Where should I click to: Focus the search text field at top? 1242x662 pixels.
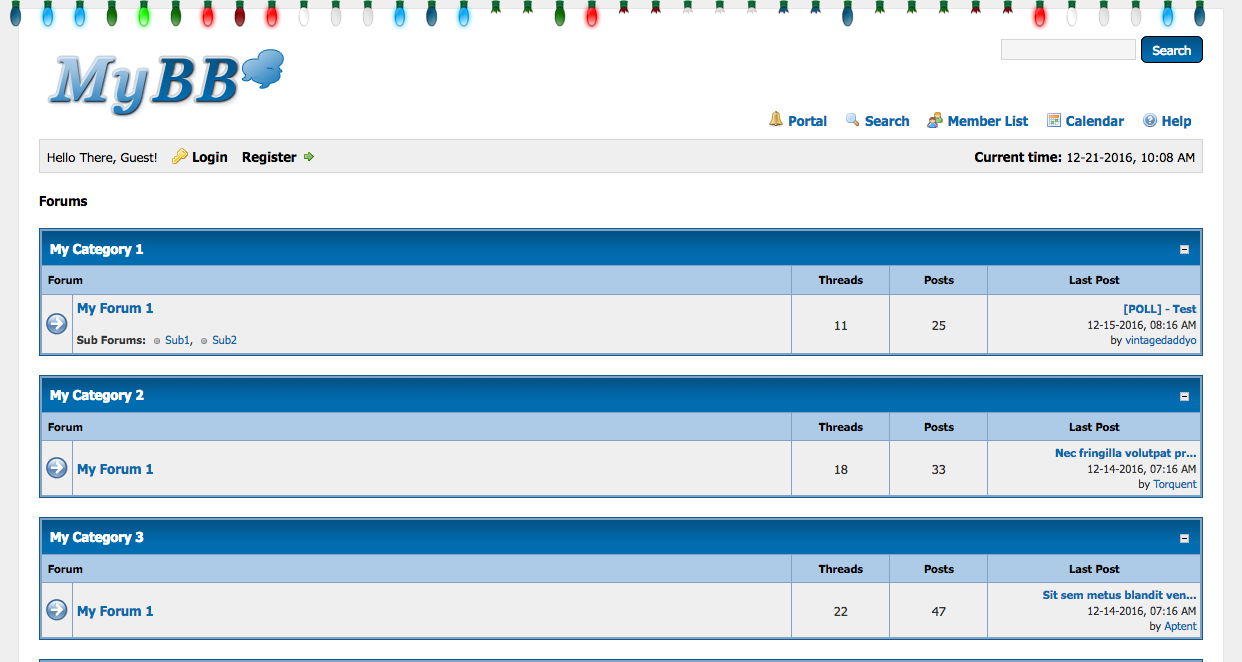(x=1067, y=50)
